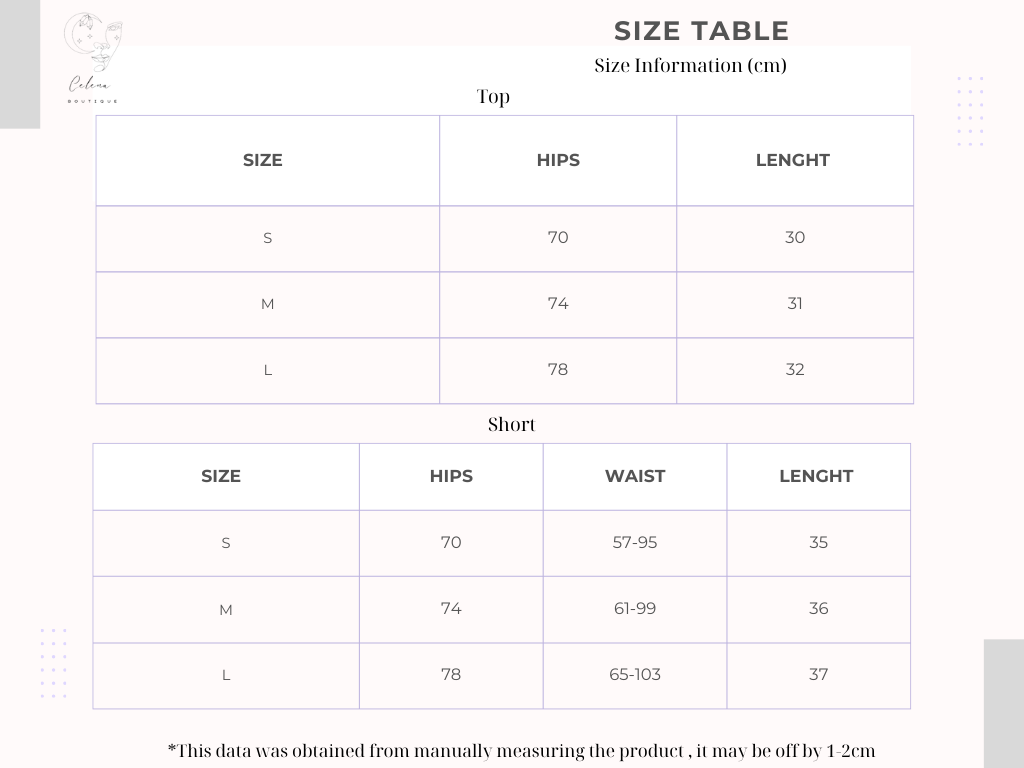Click length value 32 in the Top table
Image resolution: width=1024 pixels, height=768 pixels.
[795, 369]
